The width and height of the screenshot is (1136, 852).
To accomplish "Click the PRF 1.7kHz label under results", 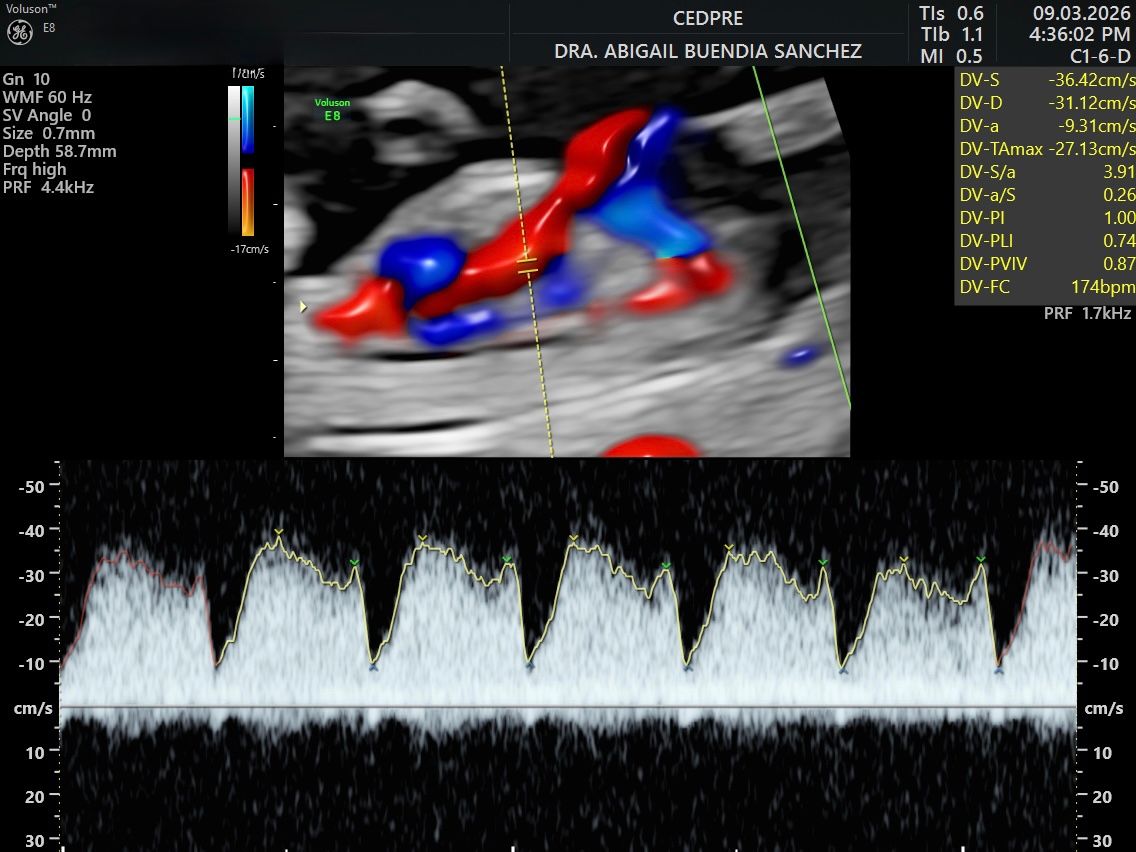I will pos(1087,314).
